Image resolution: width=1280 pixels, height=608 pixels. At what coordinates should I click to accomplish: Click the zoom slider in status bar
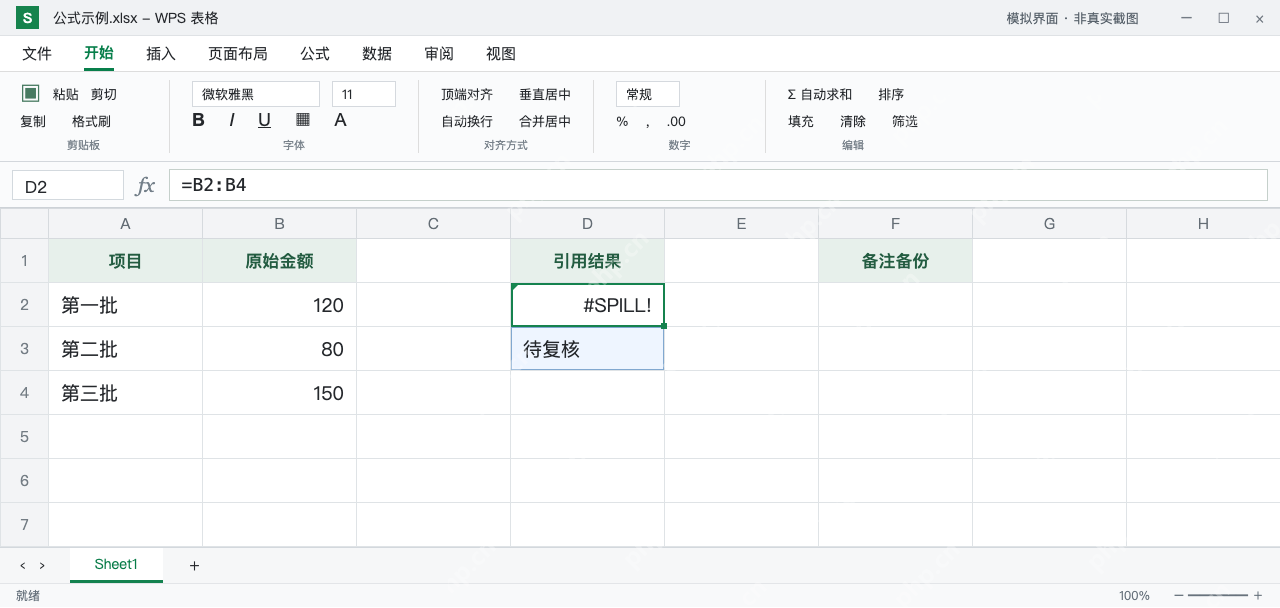(x=1218, y=595)
